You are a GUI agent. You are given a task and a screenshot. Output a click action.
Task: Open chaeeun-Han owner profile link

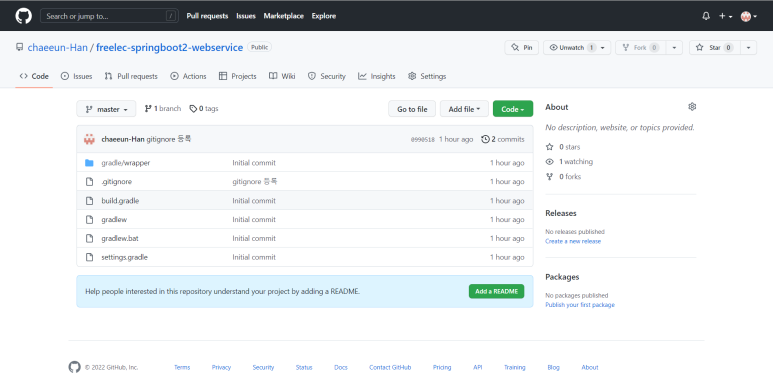pyautogui.click(x=58, y=47)
